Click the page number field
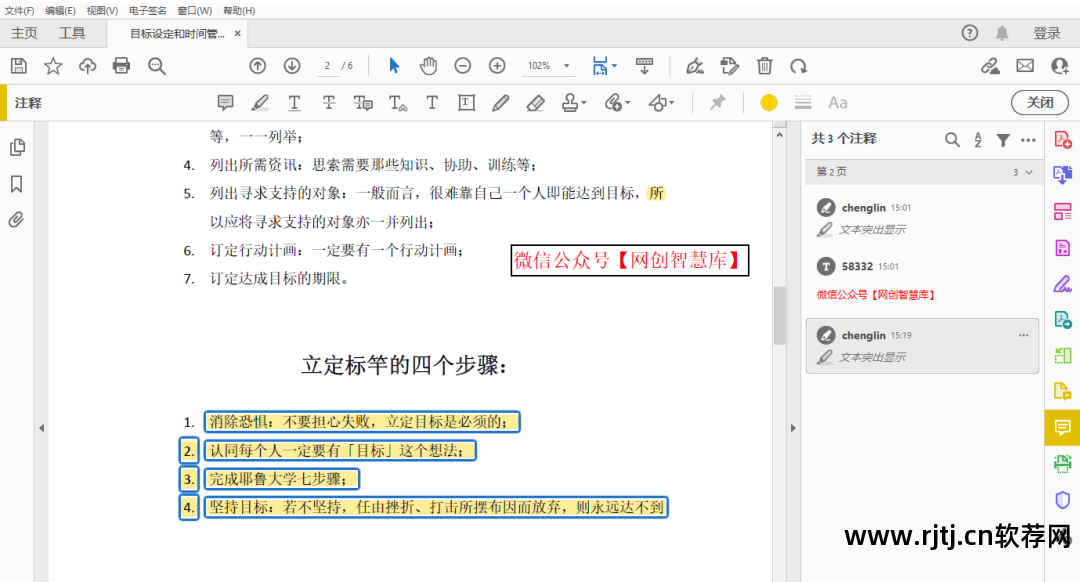Viewport: 1080px width, 582px height. (x=327, y=66)
